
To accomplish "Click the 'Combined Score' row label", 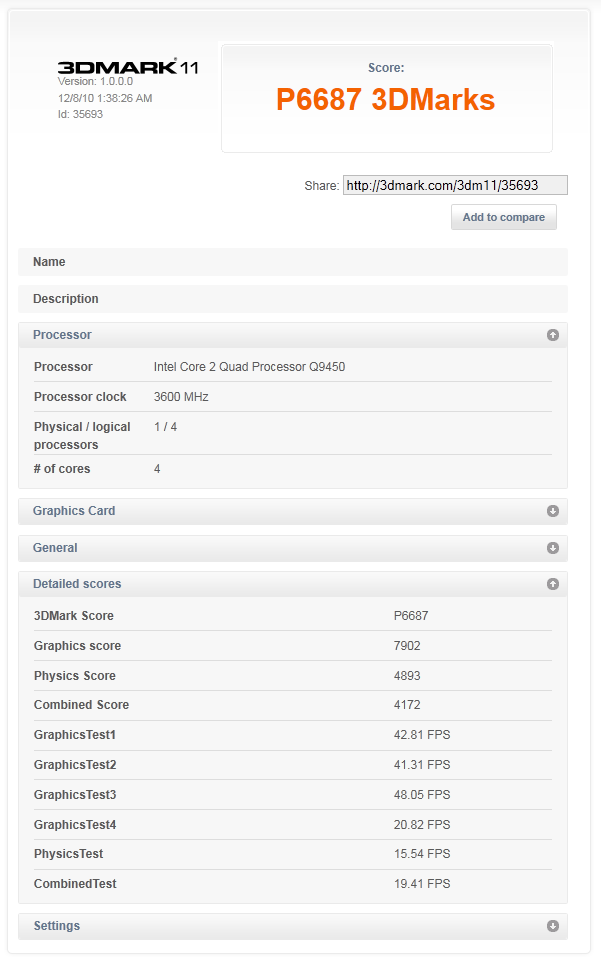I will point(81,704).
